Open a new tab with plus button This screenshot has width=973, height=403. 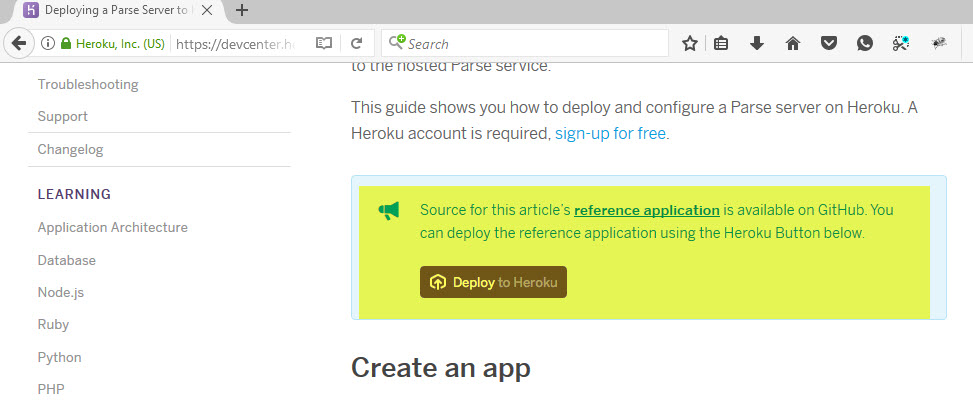point(243,11)
